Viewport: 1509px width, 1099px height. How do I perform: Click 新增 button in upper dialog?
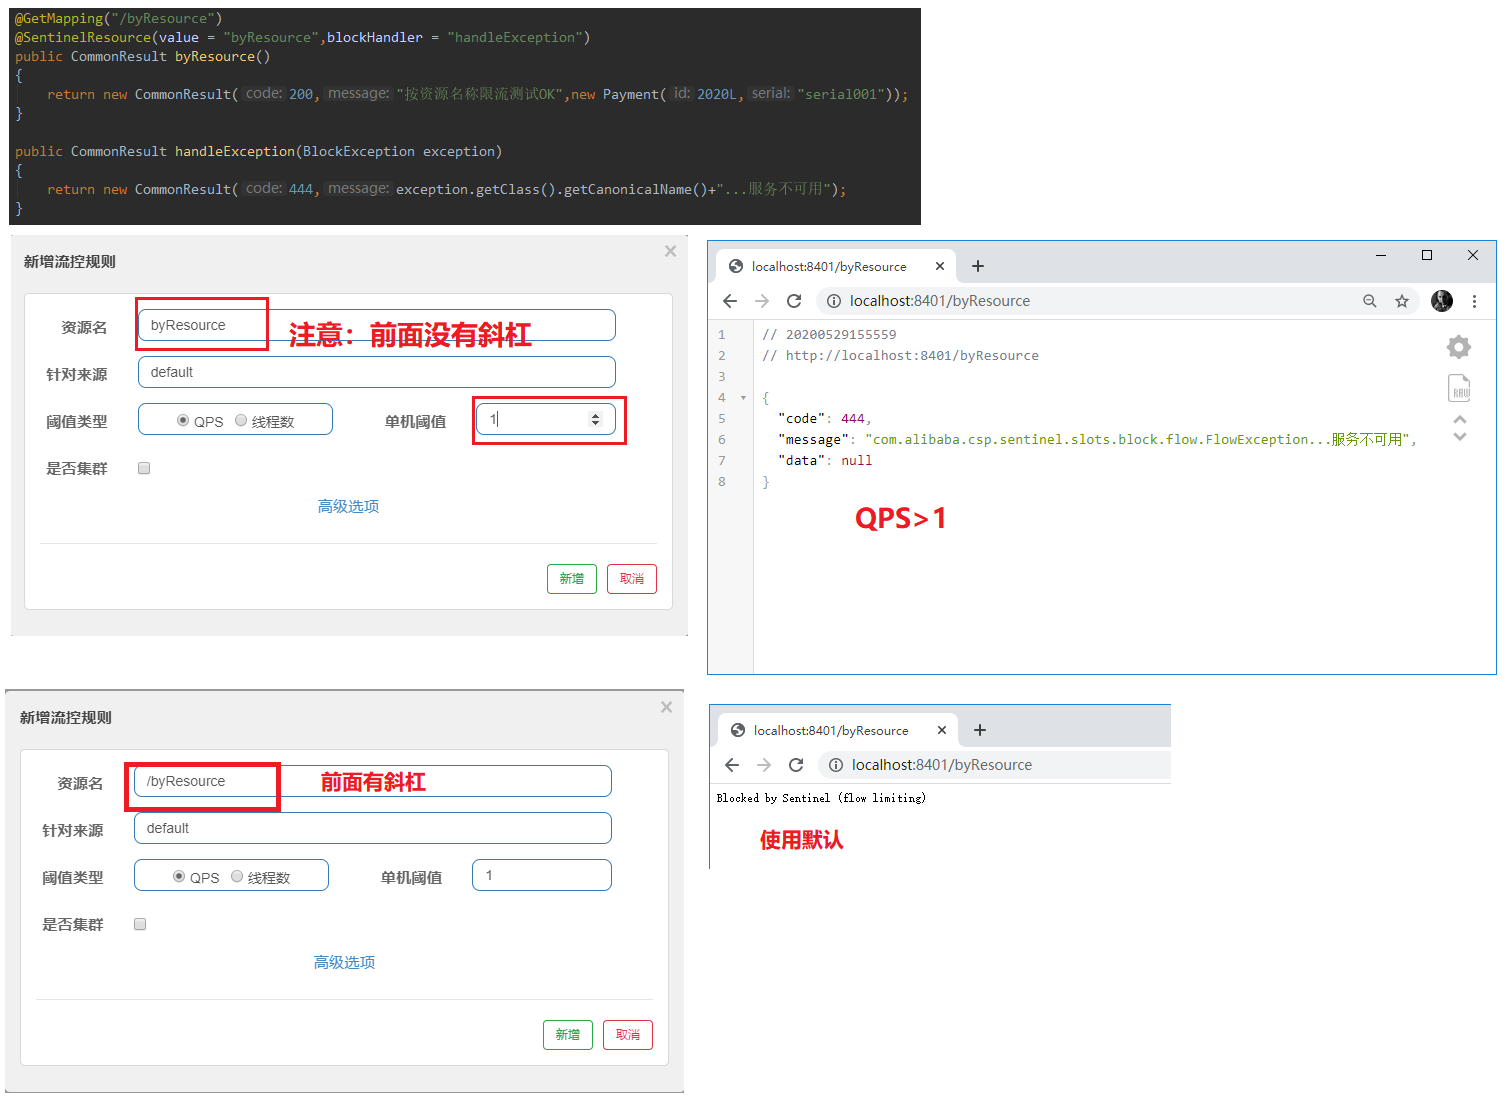click(572, 579)
